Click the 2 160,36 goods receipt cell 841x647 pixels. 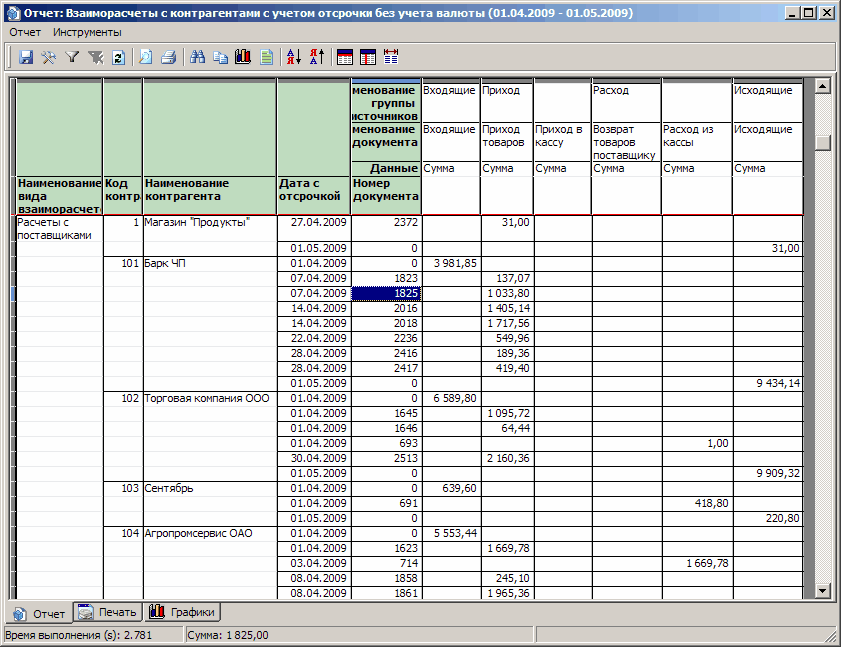coord(507,459)
